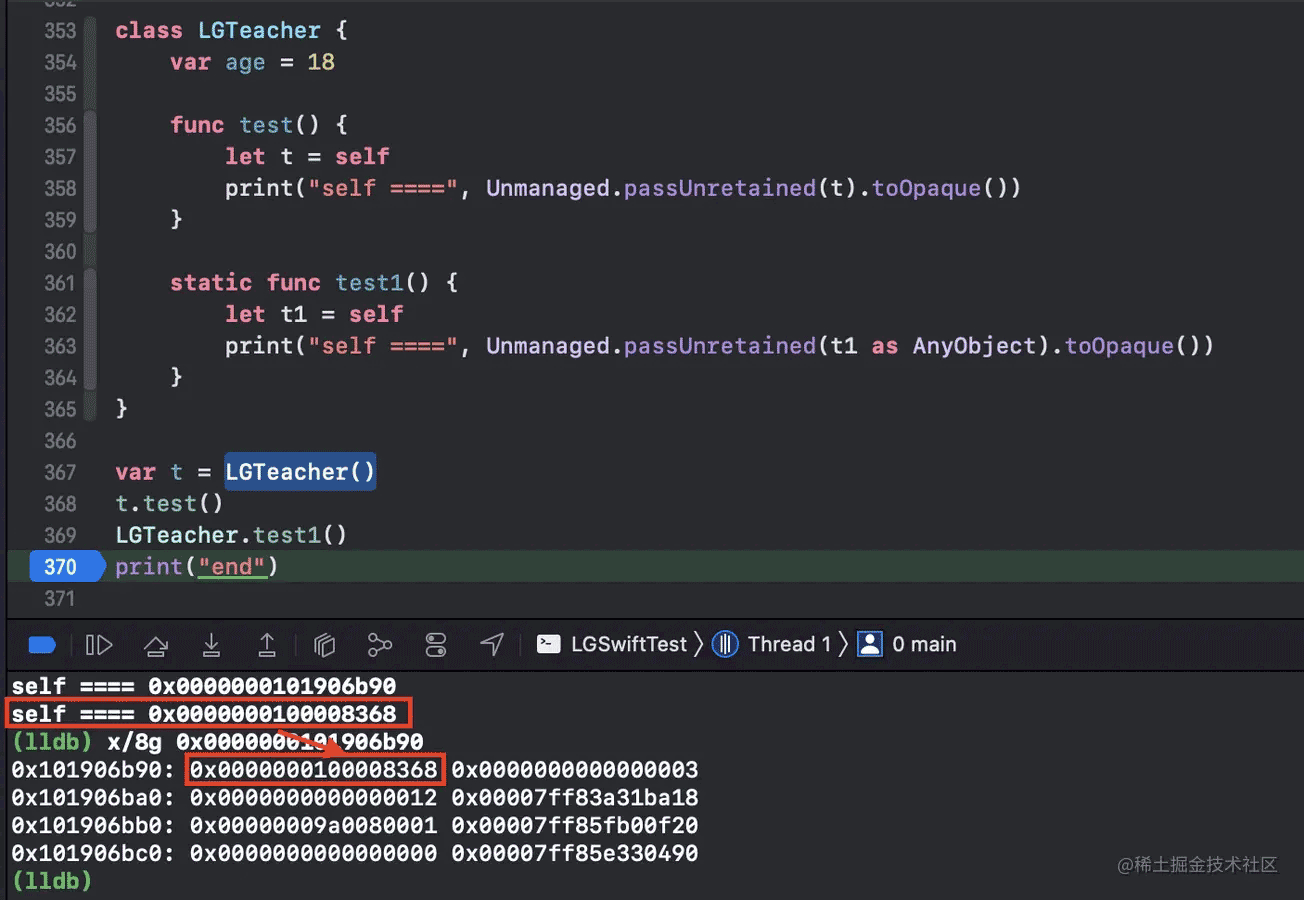This screenshot has height=900, width=1304.
Task: Deactivate breakpoints with the blue breakpoint icon
Action: coord(42,645)
